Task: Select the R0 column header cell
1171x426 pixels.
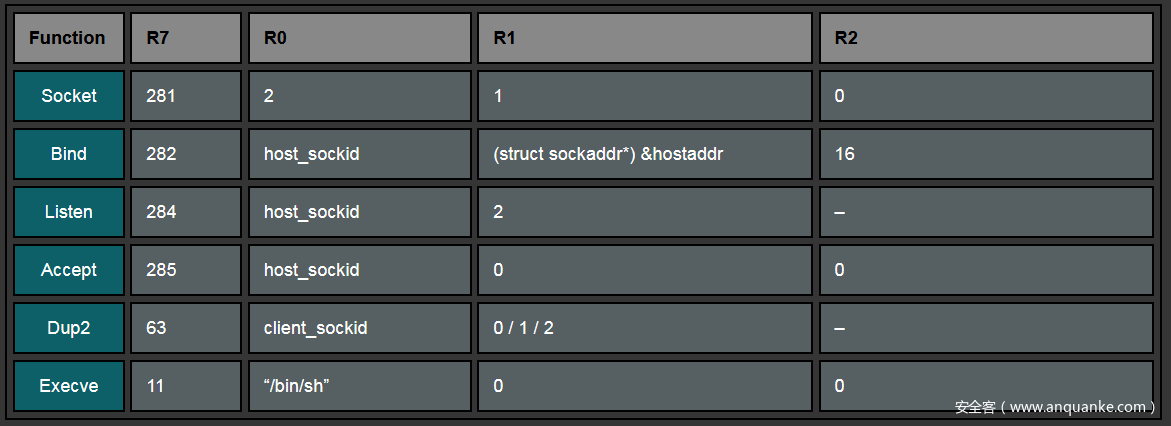Action: point(359,38)
